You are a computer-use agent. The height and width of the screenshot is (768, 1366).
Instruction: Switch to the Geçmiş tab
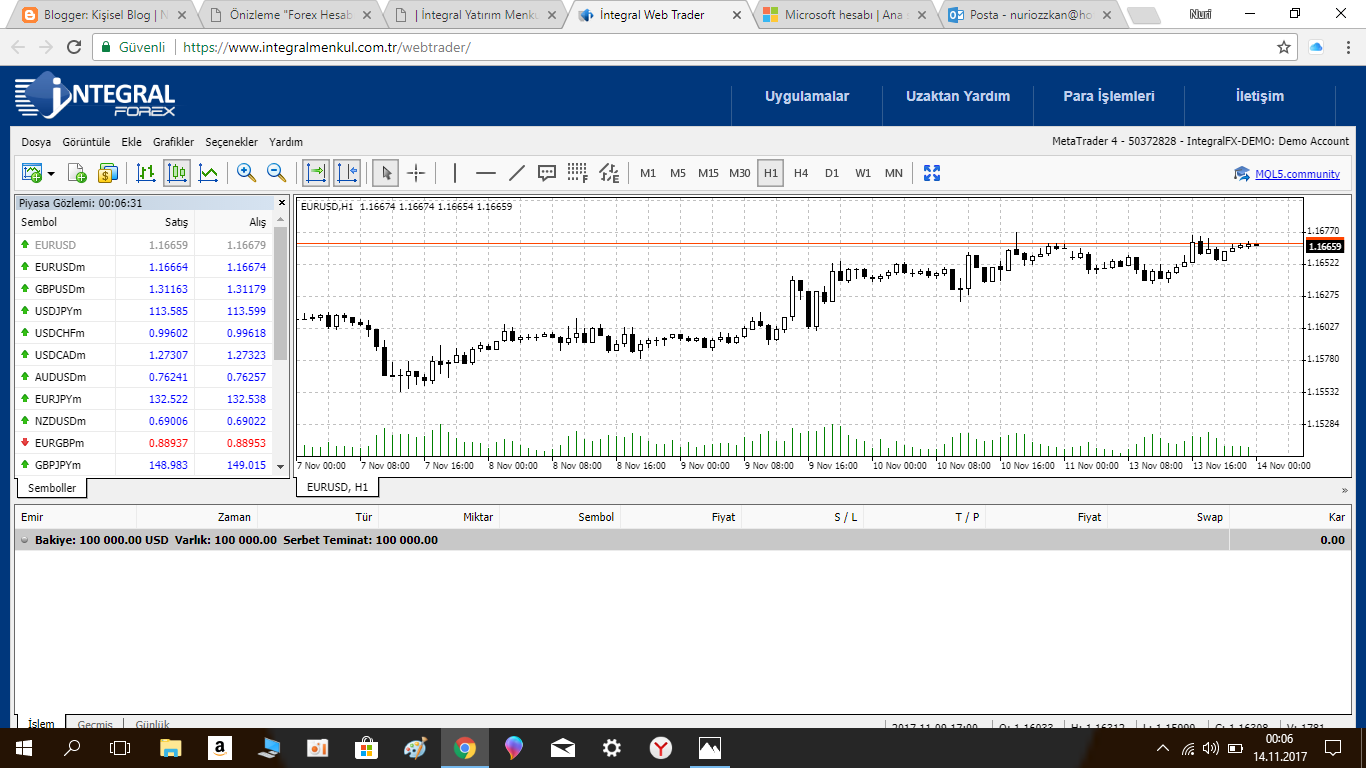coord(95,724)
